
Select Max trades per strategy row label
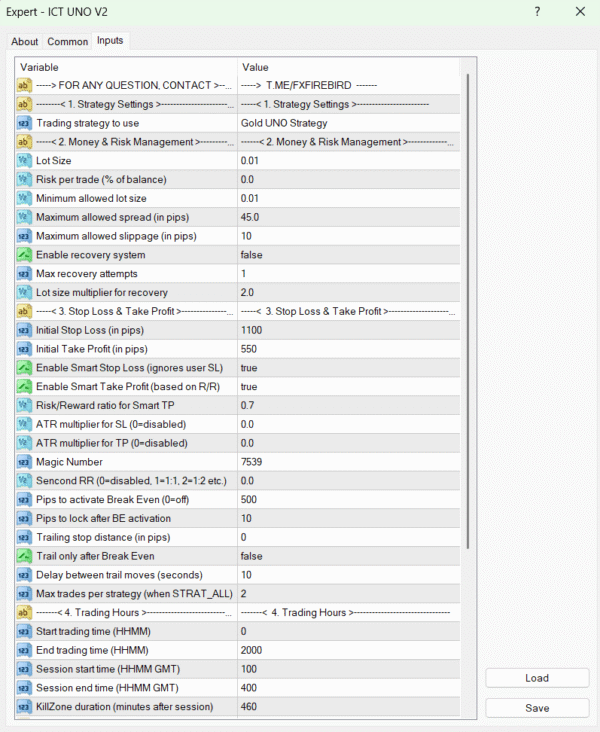click(x=134, y=594)
